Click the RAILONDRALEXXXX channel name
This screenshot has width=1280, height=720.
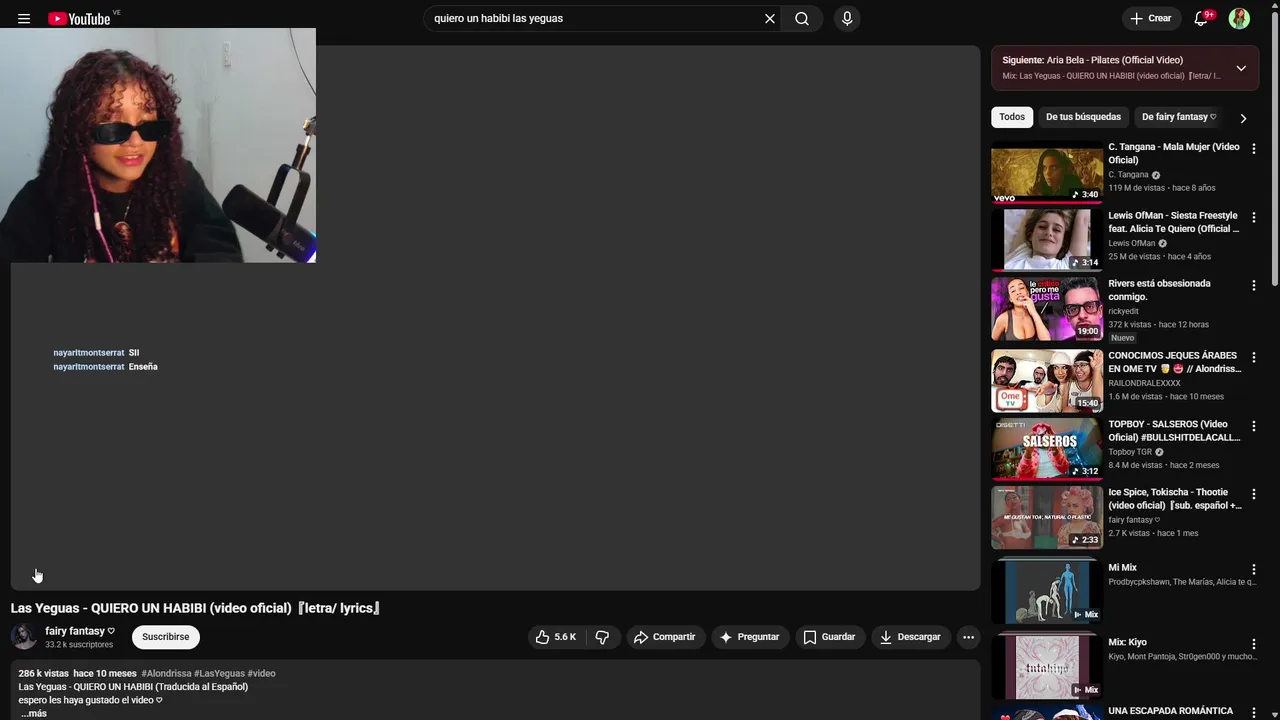click(x=1144, y=383)
